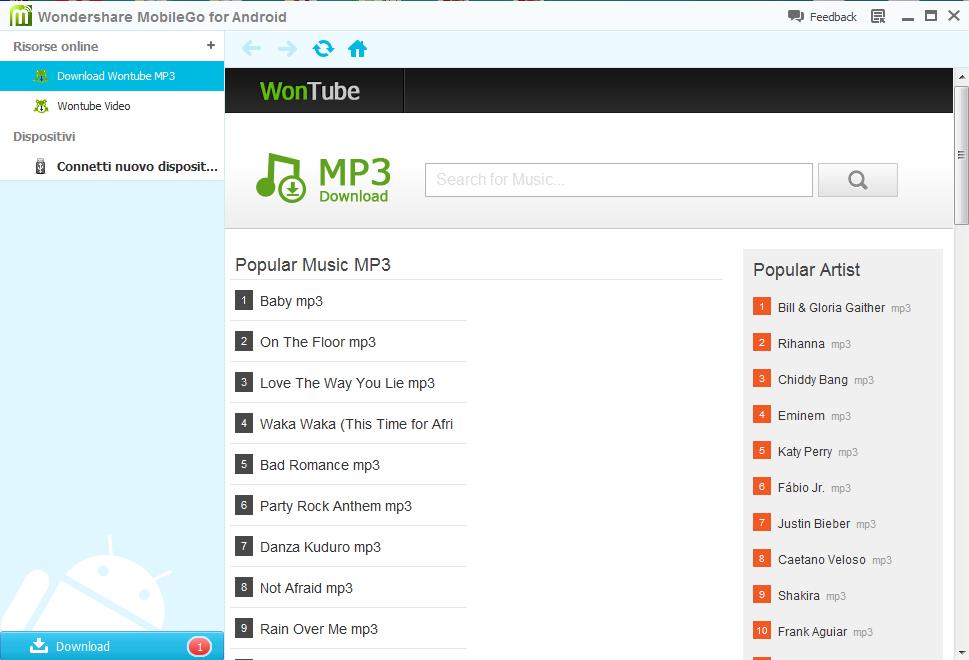Open Love The Way You Lie mp3
969x660 pixels.
coord(347,383)
